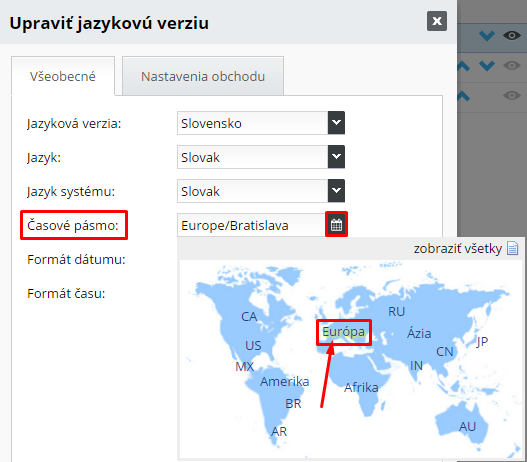Screen dimensions: 527x462
Task: Pick BR on the world map
Action: point(293,404)
